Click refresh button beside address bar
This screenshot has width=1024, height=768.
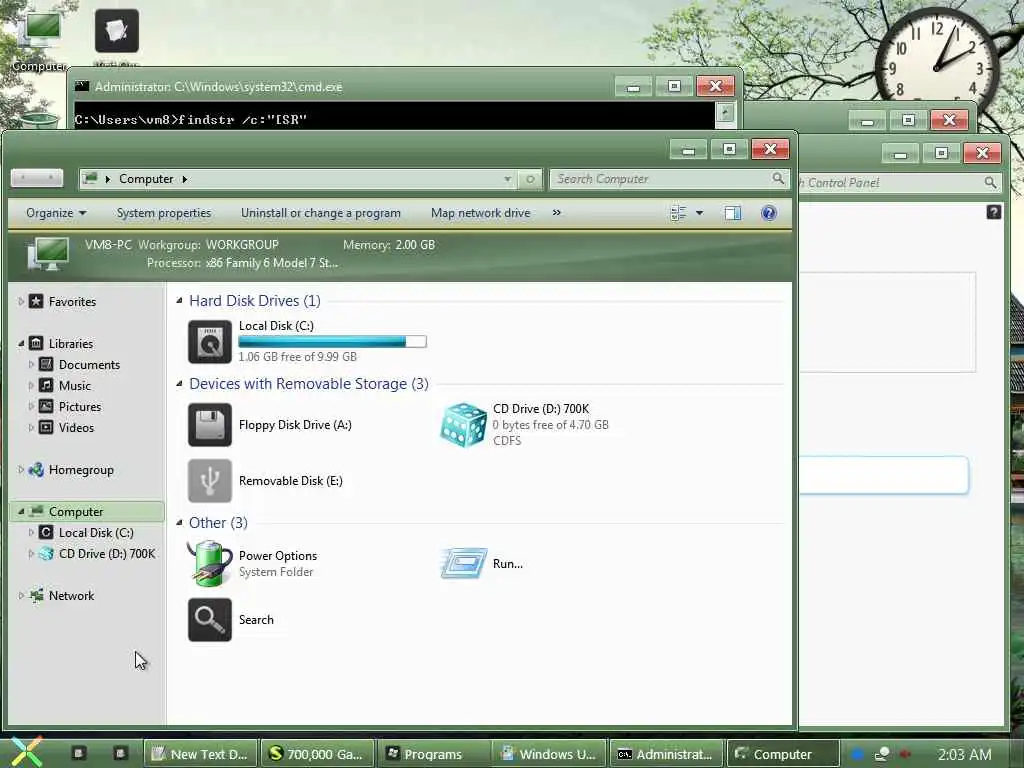click(x=530, y=179)
